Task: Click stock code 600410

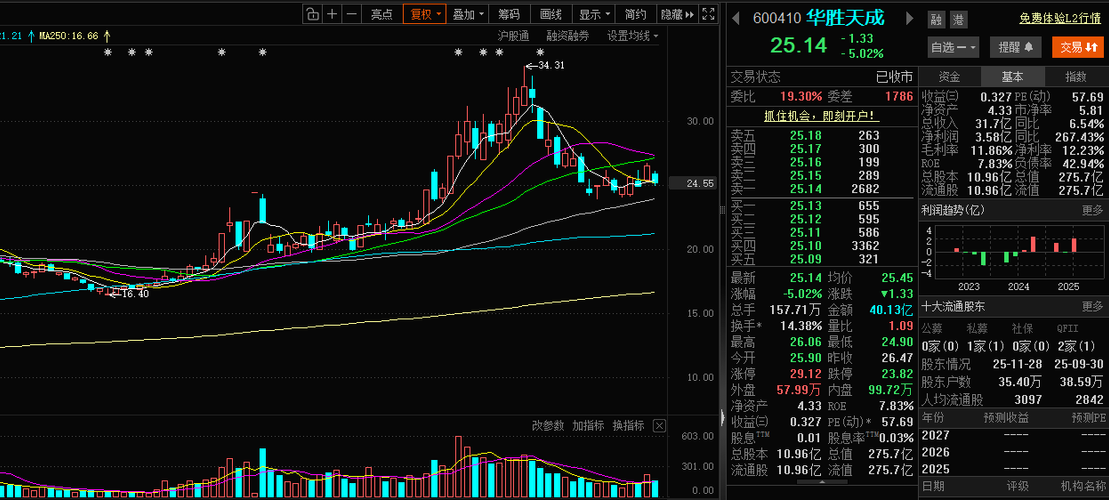Action: [778, 18]
